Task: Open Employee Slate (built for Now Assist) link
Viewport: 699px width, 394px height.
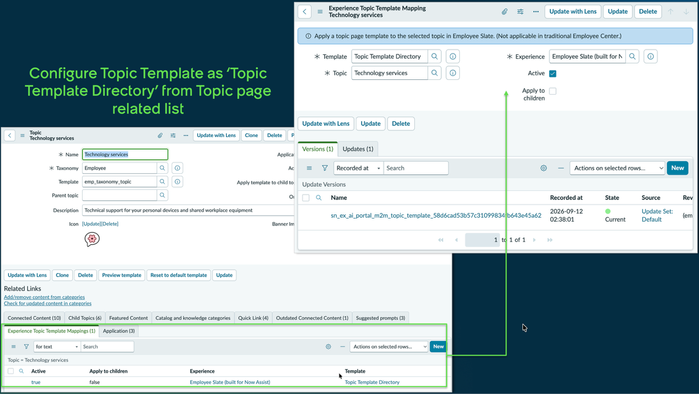Action: click(x=230, y=382)
